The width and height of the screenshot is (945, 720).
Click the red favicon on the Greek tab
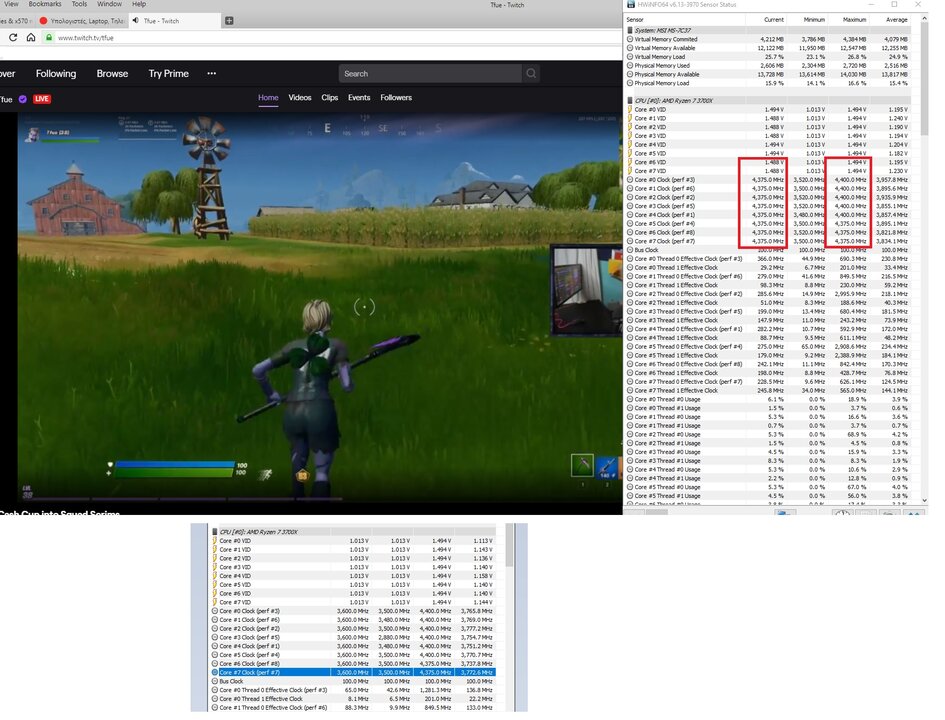43,20
